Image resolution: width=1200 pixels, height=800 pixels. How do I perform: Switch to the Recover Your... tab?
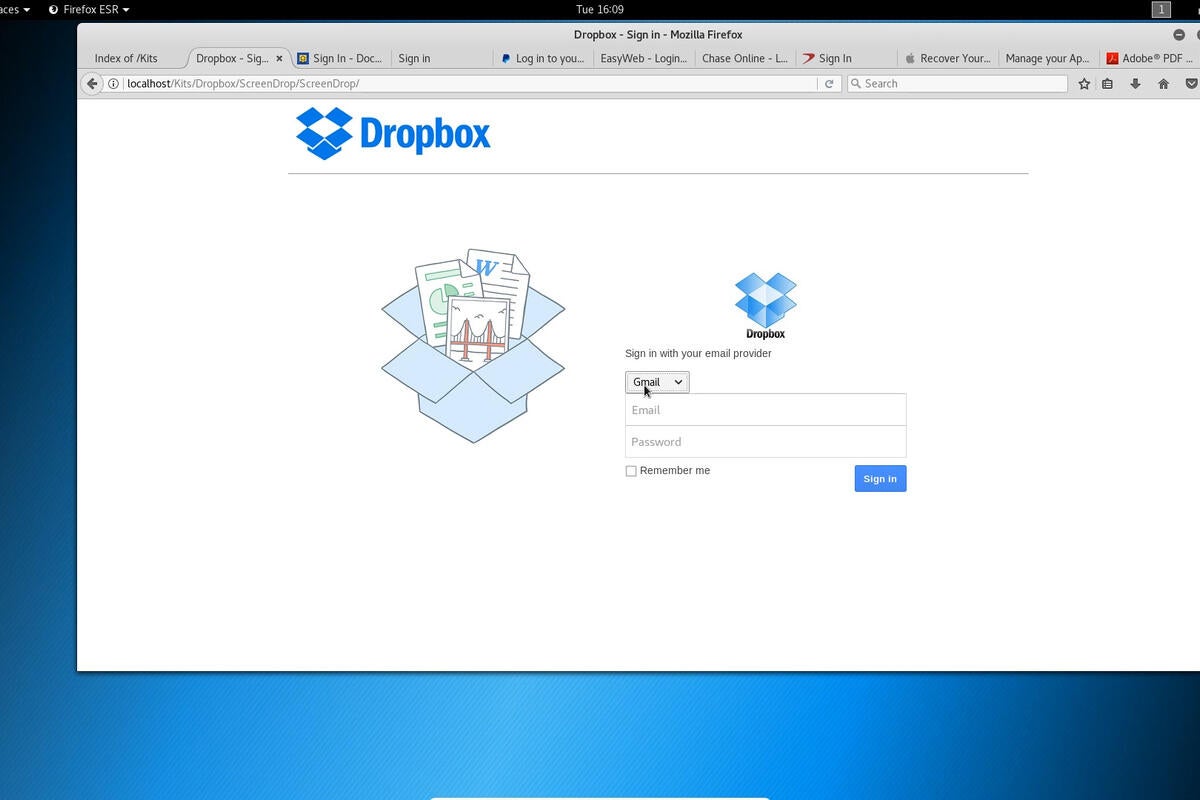(x=947, y=59)
